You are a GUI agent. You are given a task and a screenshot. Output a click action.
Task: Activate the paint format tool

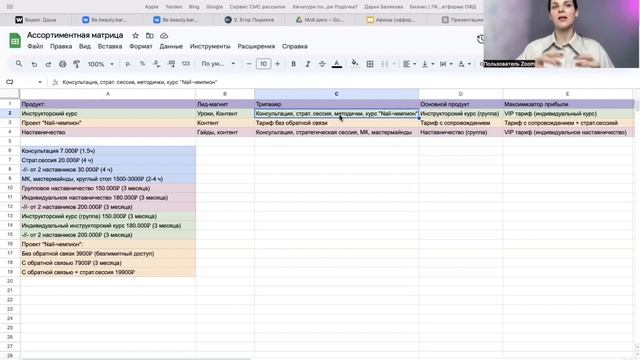[76, 64]
